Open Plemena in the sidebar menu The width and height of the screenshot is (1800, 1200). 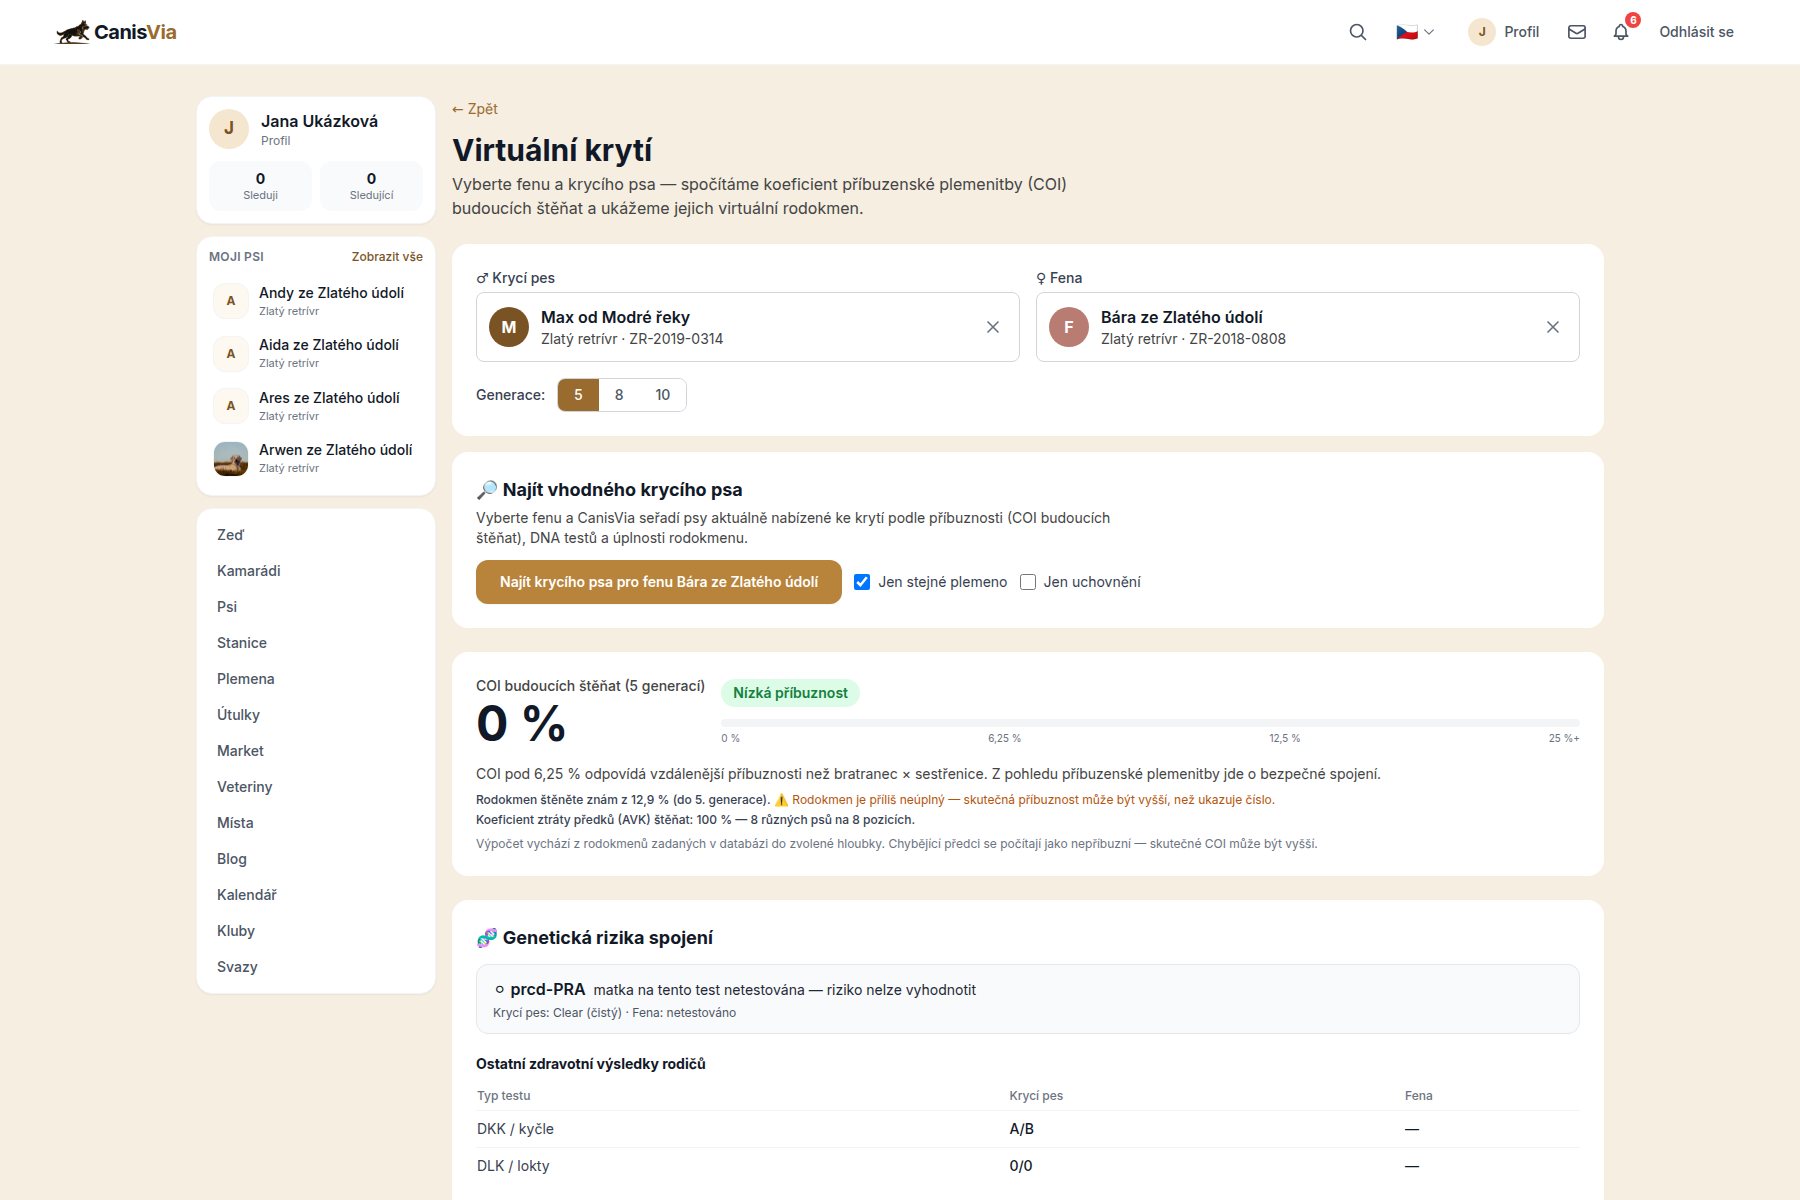click(x=246, y=679)
